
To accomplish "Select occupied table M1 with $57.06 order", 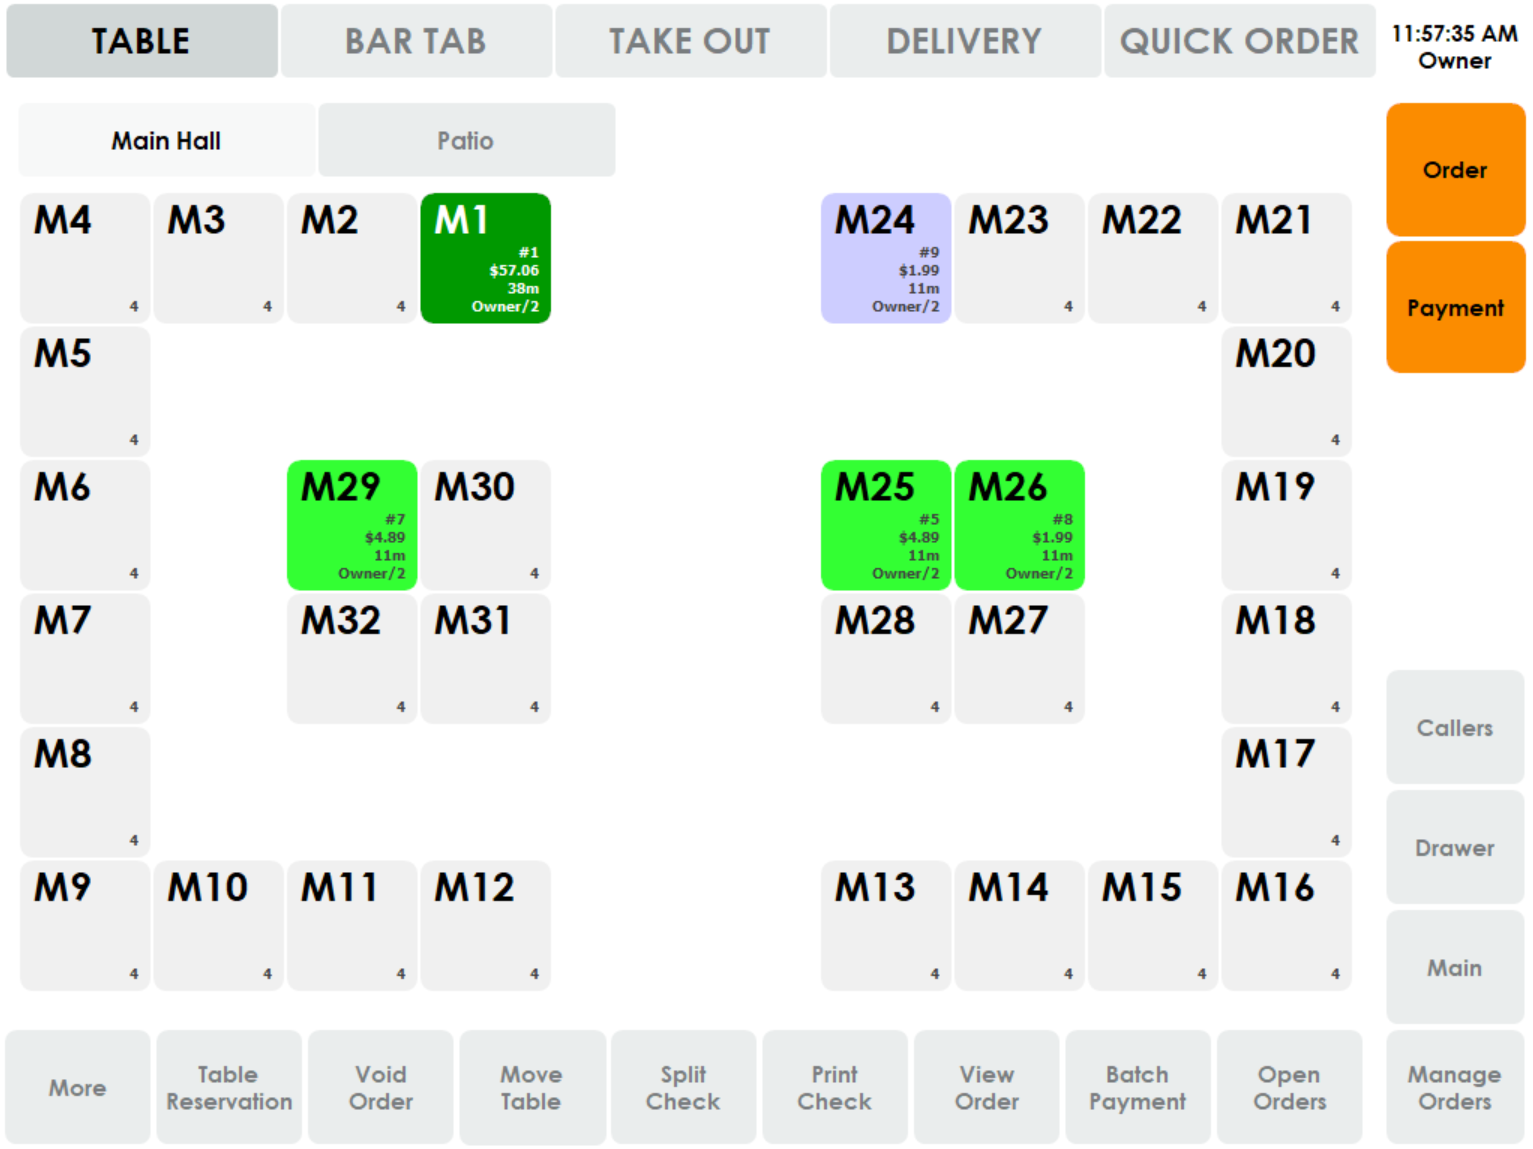I will tap(486, 258).
